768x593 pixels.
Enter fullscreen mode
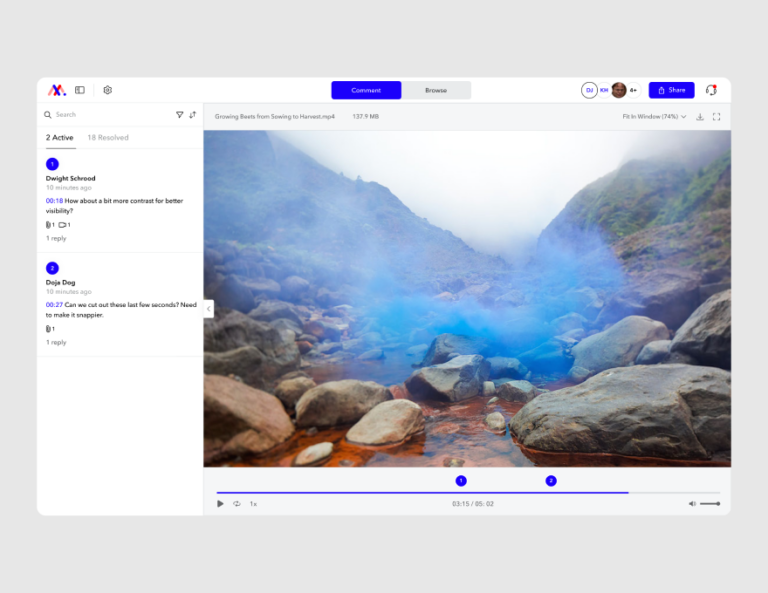click(x=716, y=117)
